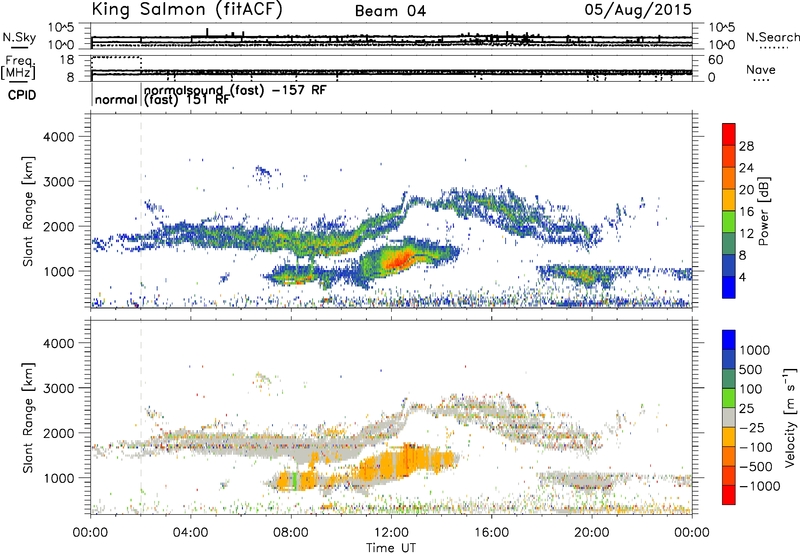Click "Slant Range [km]" label of power panel
The height and width of the screenshot is (554, 800).
28,211
